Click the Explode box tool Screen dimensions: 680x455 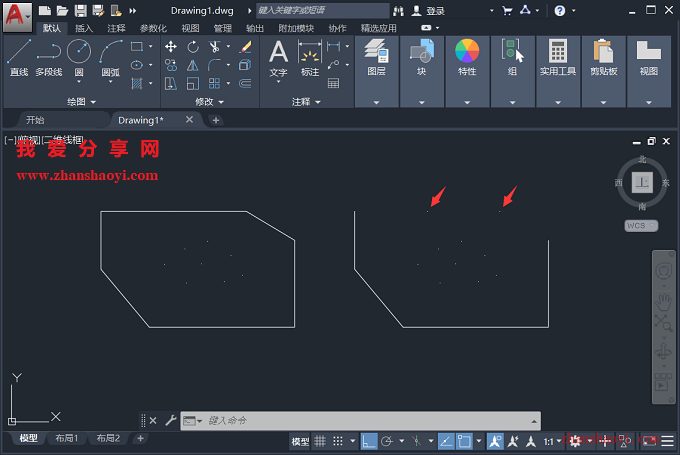coord(245,65)
